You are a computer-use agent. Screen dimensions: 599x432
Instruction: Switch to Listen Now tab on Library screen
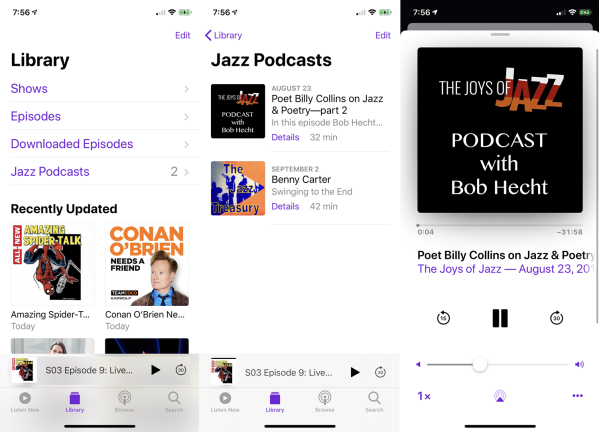pyautogui.click(x=25, y=402)
